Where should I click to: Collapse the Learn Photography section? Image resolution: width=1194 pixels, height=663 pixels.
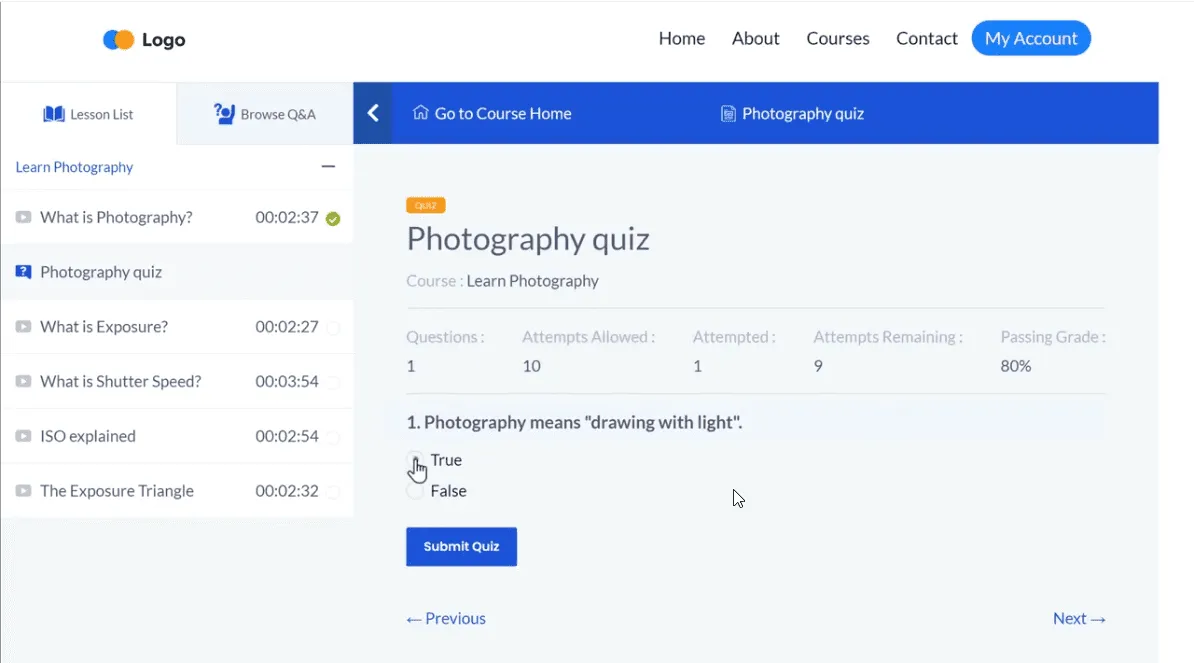tap(328, 167)
